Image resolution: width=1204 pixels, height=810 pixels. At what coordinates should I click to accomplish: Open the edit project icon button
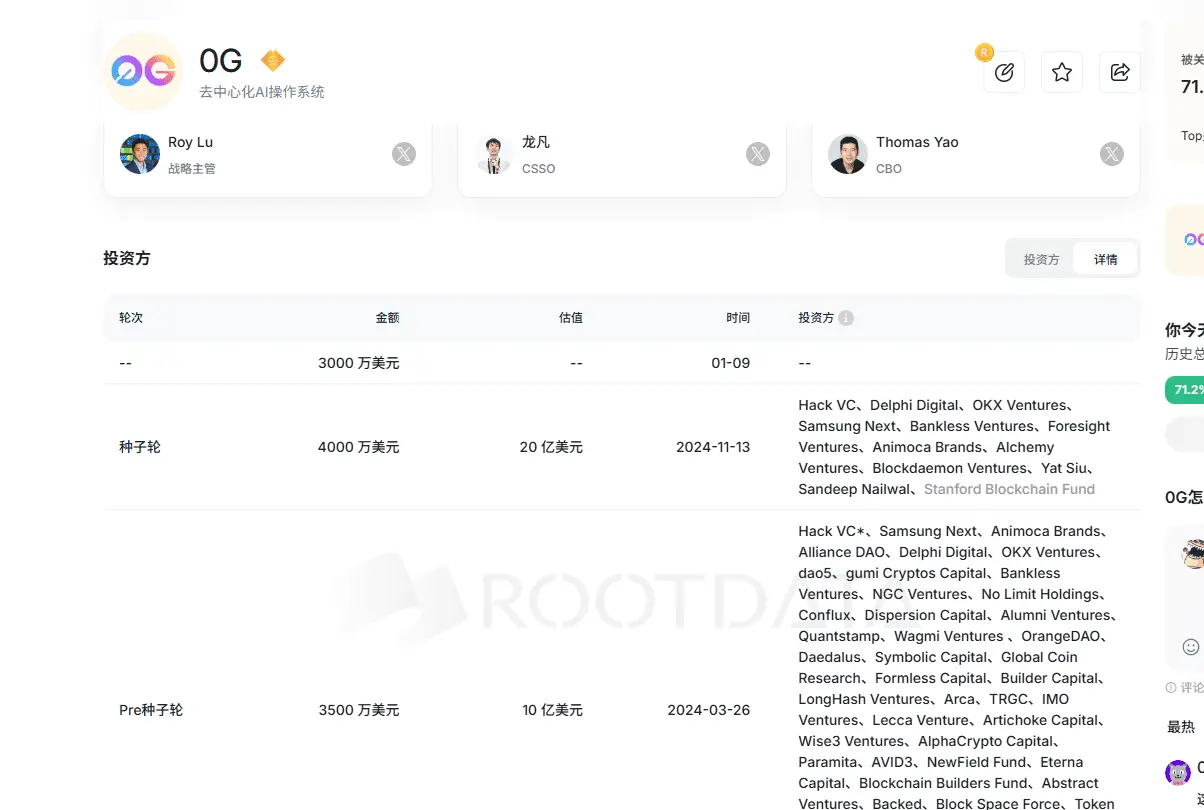(x=1004, y=72)
